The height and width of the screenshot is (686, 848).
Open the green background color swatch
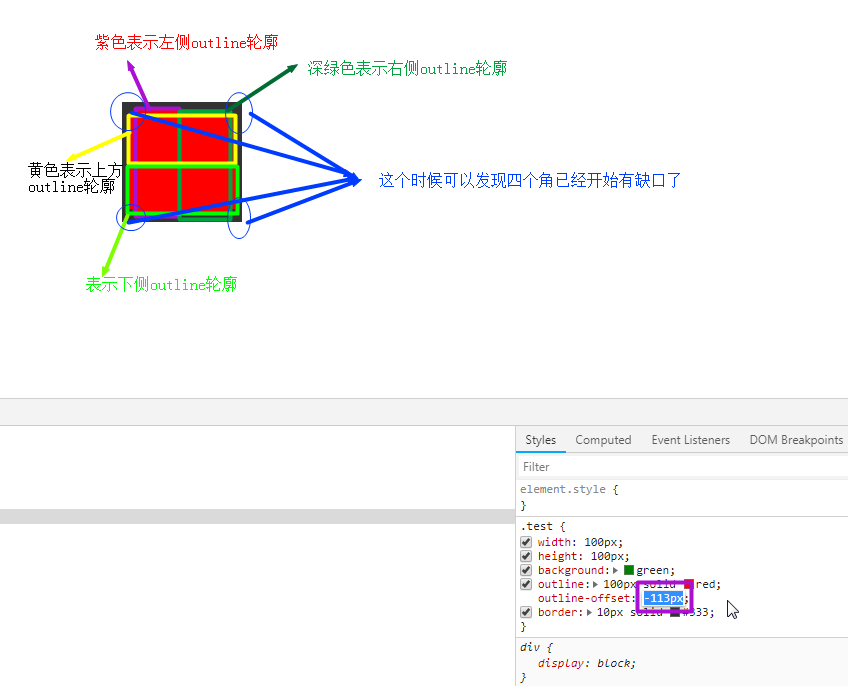[629, 570]
